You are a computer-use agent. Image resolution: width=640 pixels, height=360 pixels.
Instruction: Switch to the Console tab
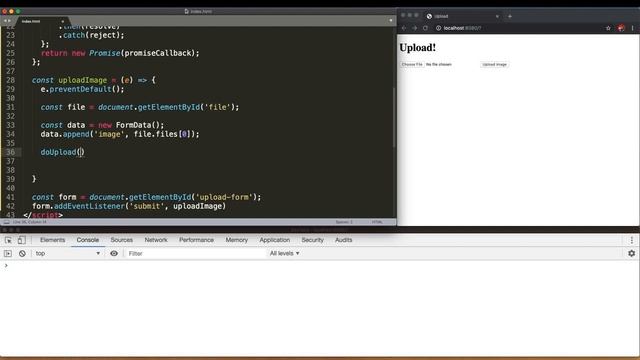click(88, 240)
